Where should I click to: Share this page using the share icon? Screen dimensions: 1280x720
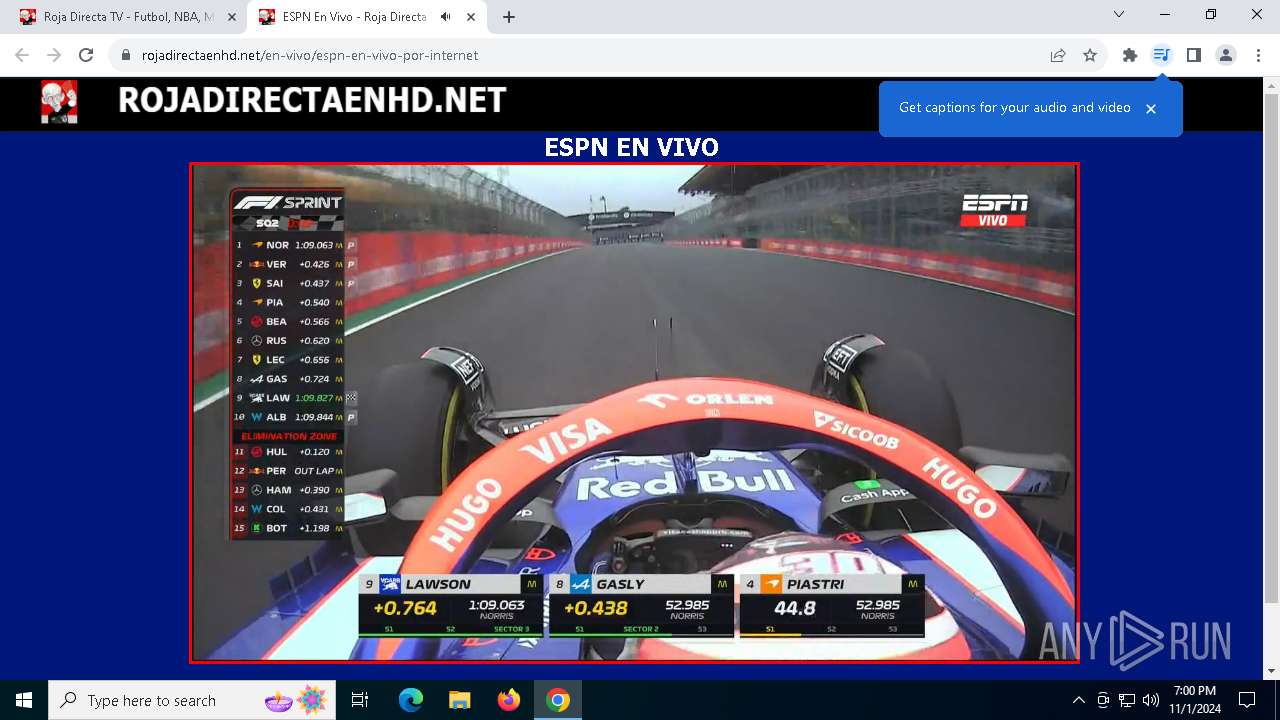1058,56
